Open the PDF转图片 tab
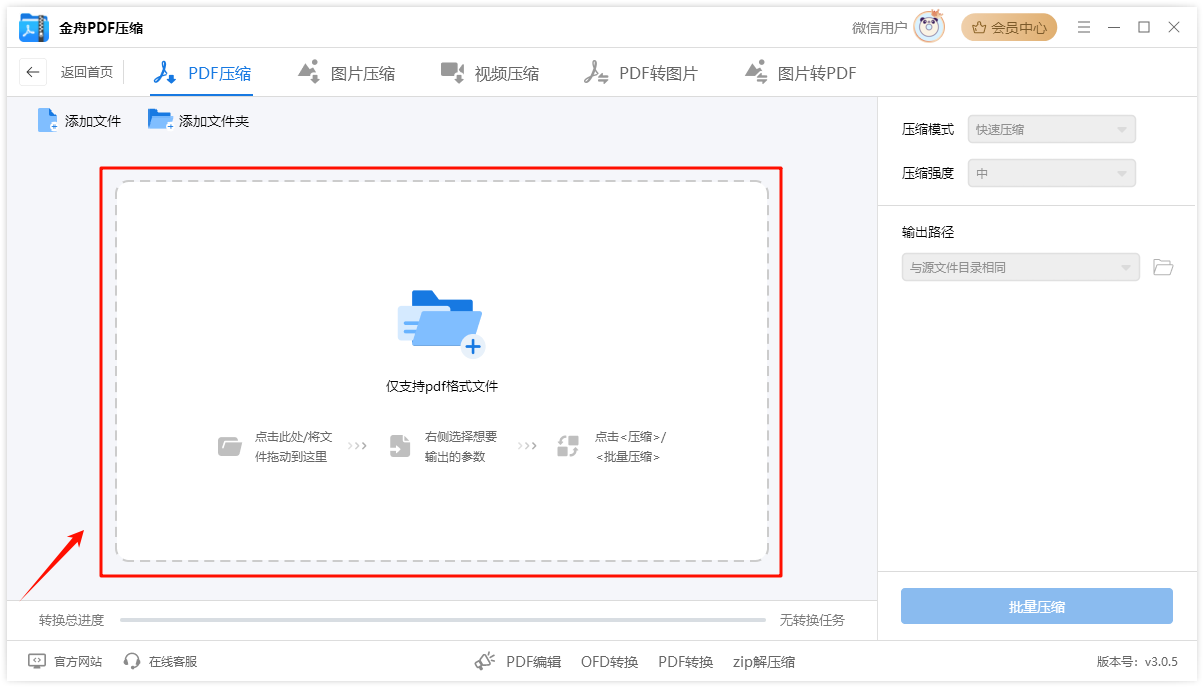The height and width of the screenshot is (688, 1204). tap(641, 73)
